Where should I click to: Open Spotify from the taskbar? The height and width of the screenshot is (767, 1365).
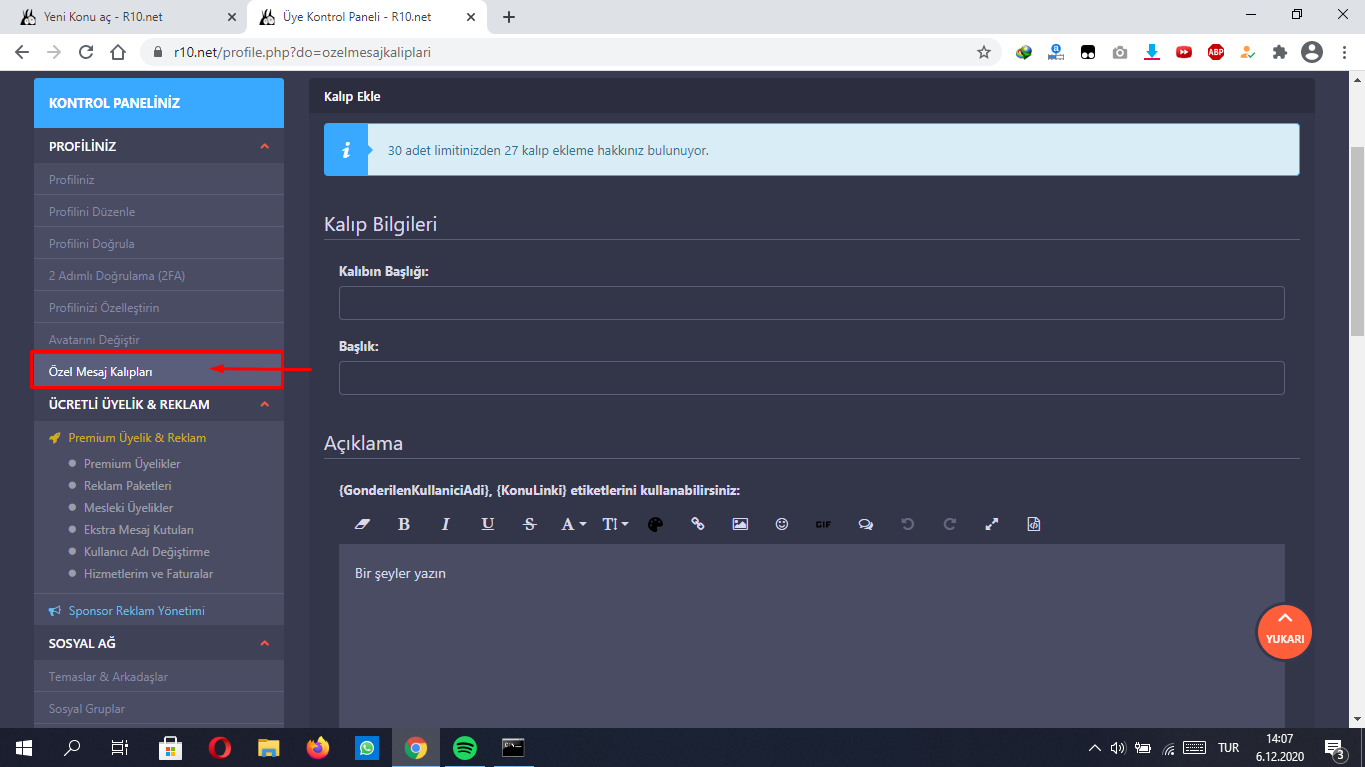465,747
